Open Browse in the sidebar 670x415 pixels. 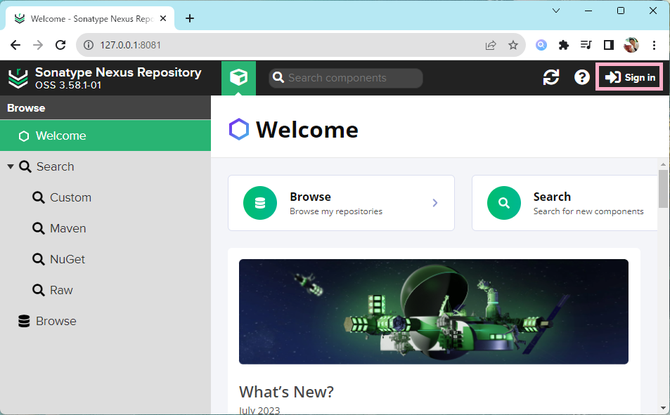point(56,321)
